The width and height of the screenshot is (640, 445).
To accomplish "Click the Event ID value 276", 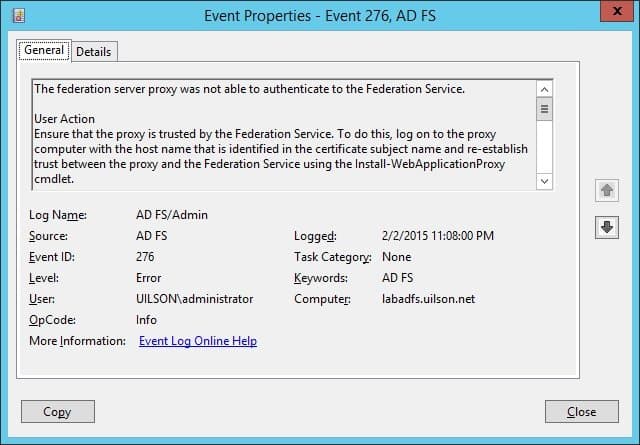I will point(145,257).
